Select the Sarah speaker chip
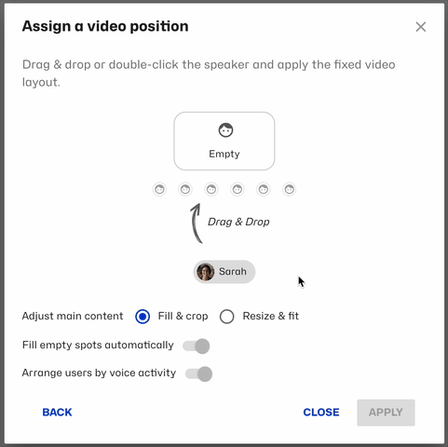Screen dimensions: 448x447 point(224,272)
